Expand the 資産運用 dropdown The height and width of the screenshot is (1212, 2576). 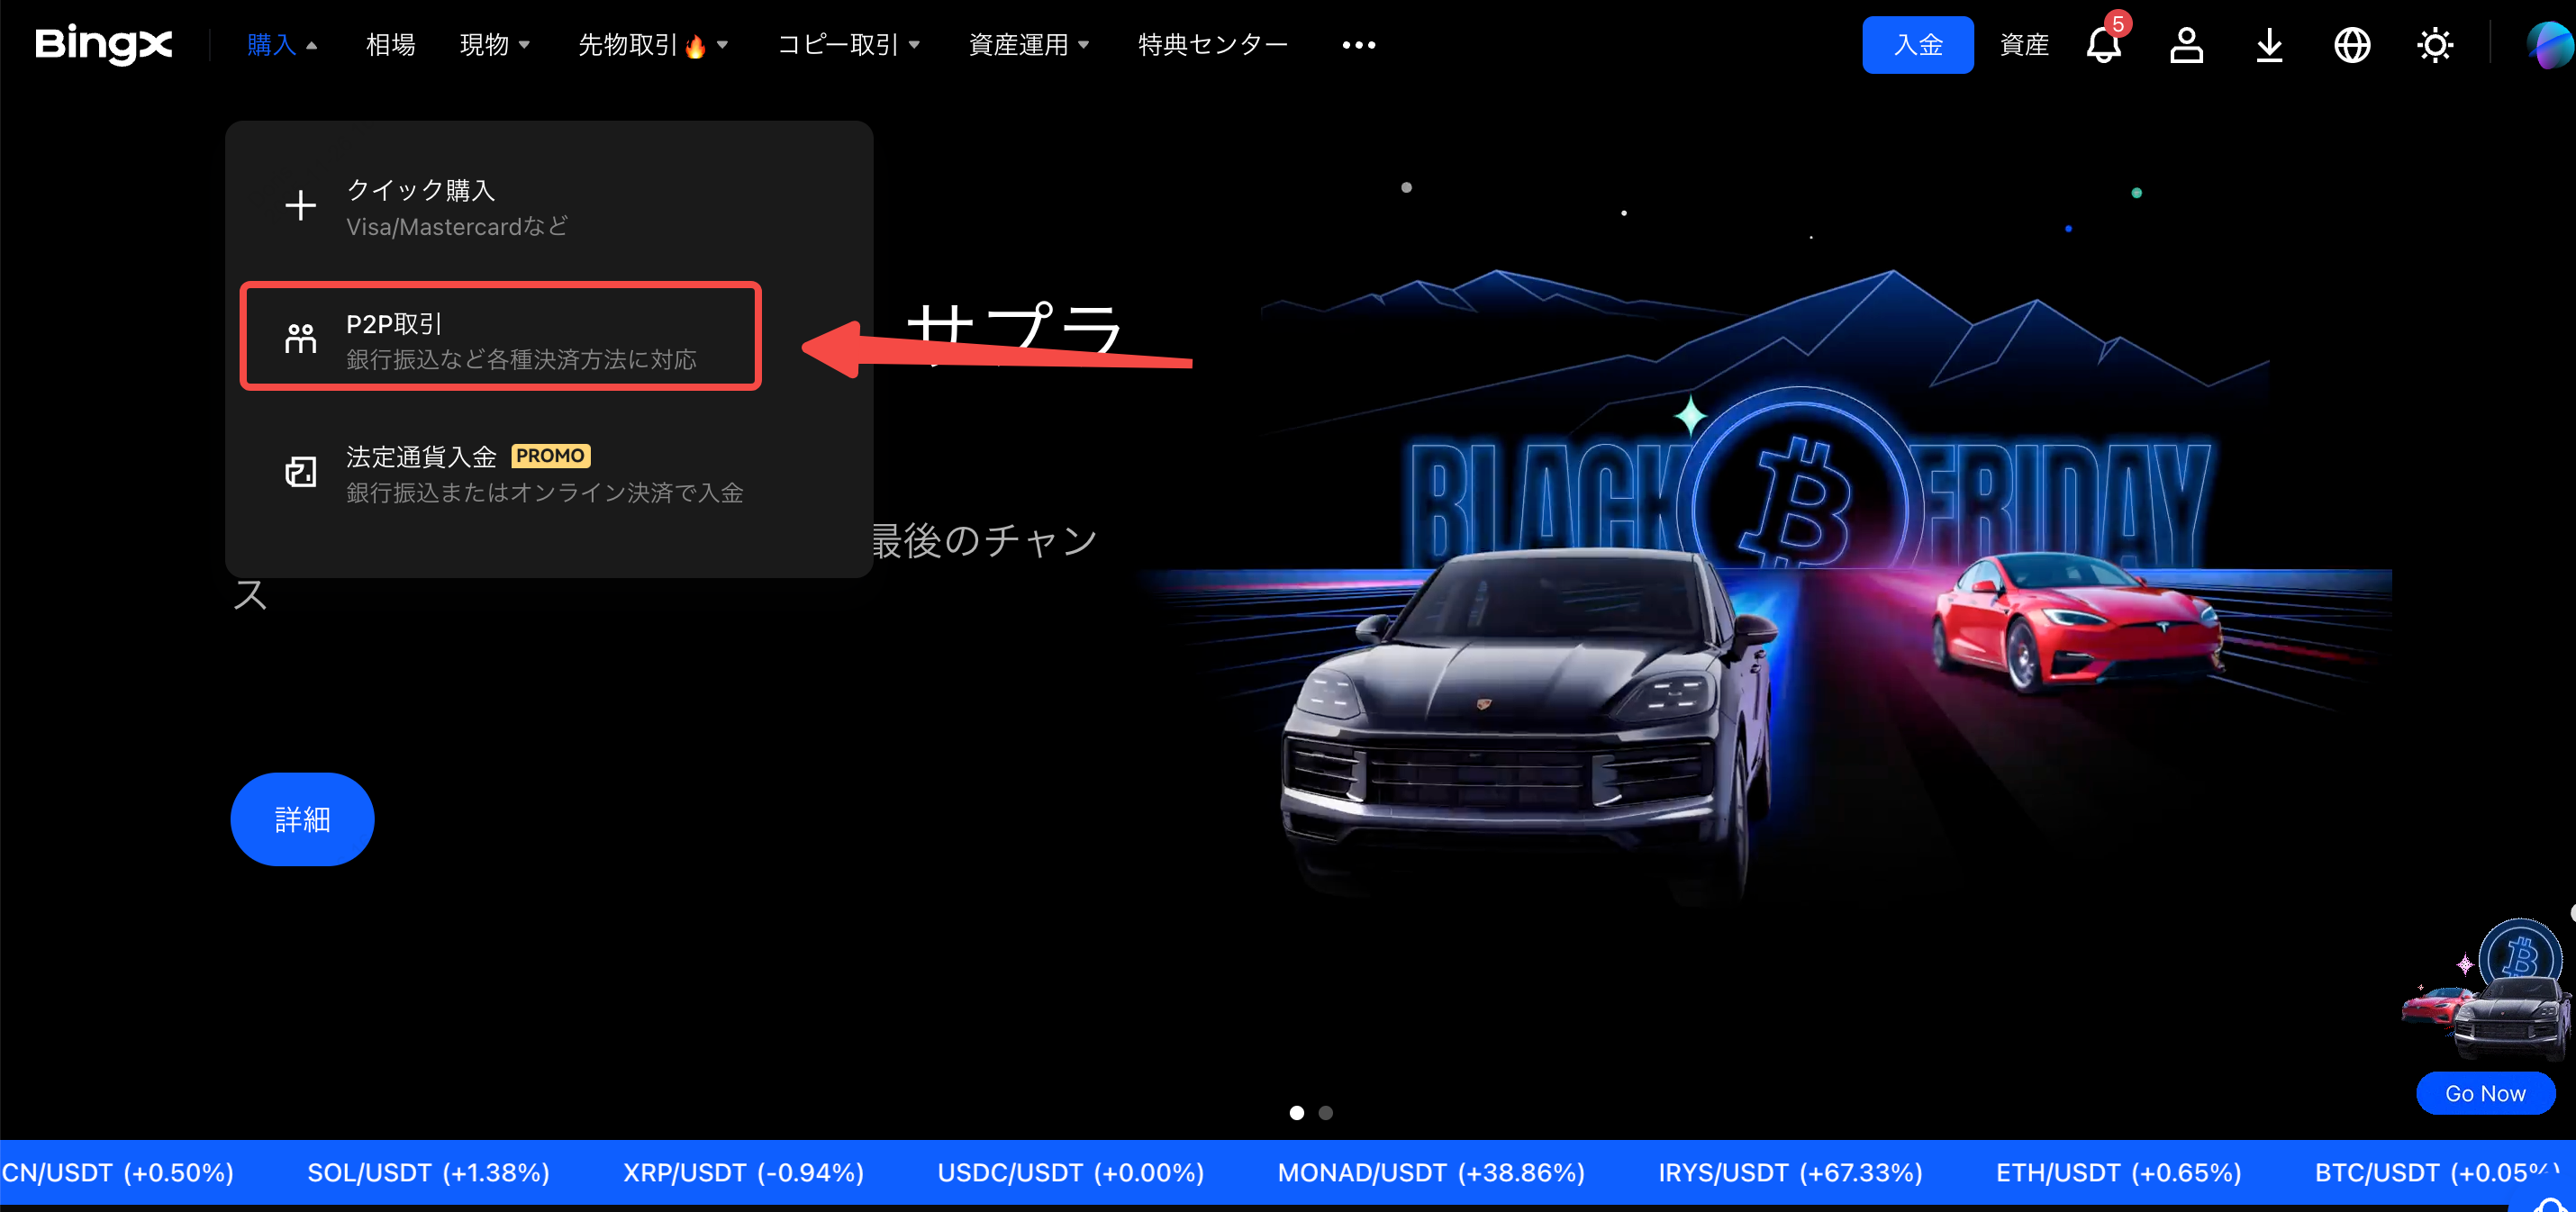coord(1020,44)
